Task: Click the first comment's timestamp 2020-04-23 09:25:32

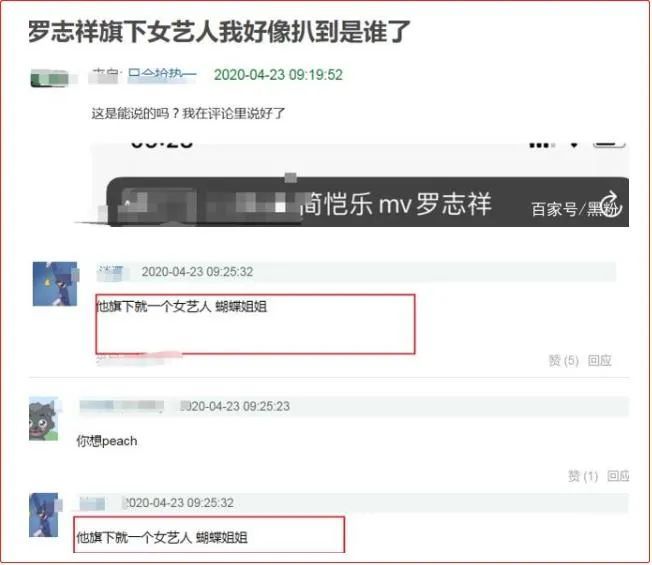Action: pyautogui.click(x=198, y=272)
